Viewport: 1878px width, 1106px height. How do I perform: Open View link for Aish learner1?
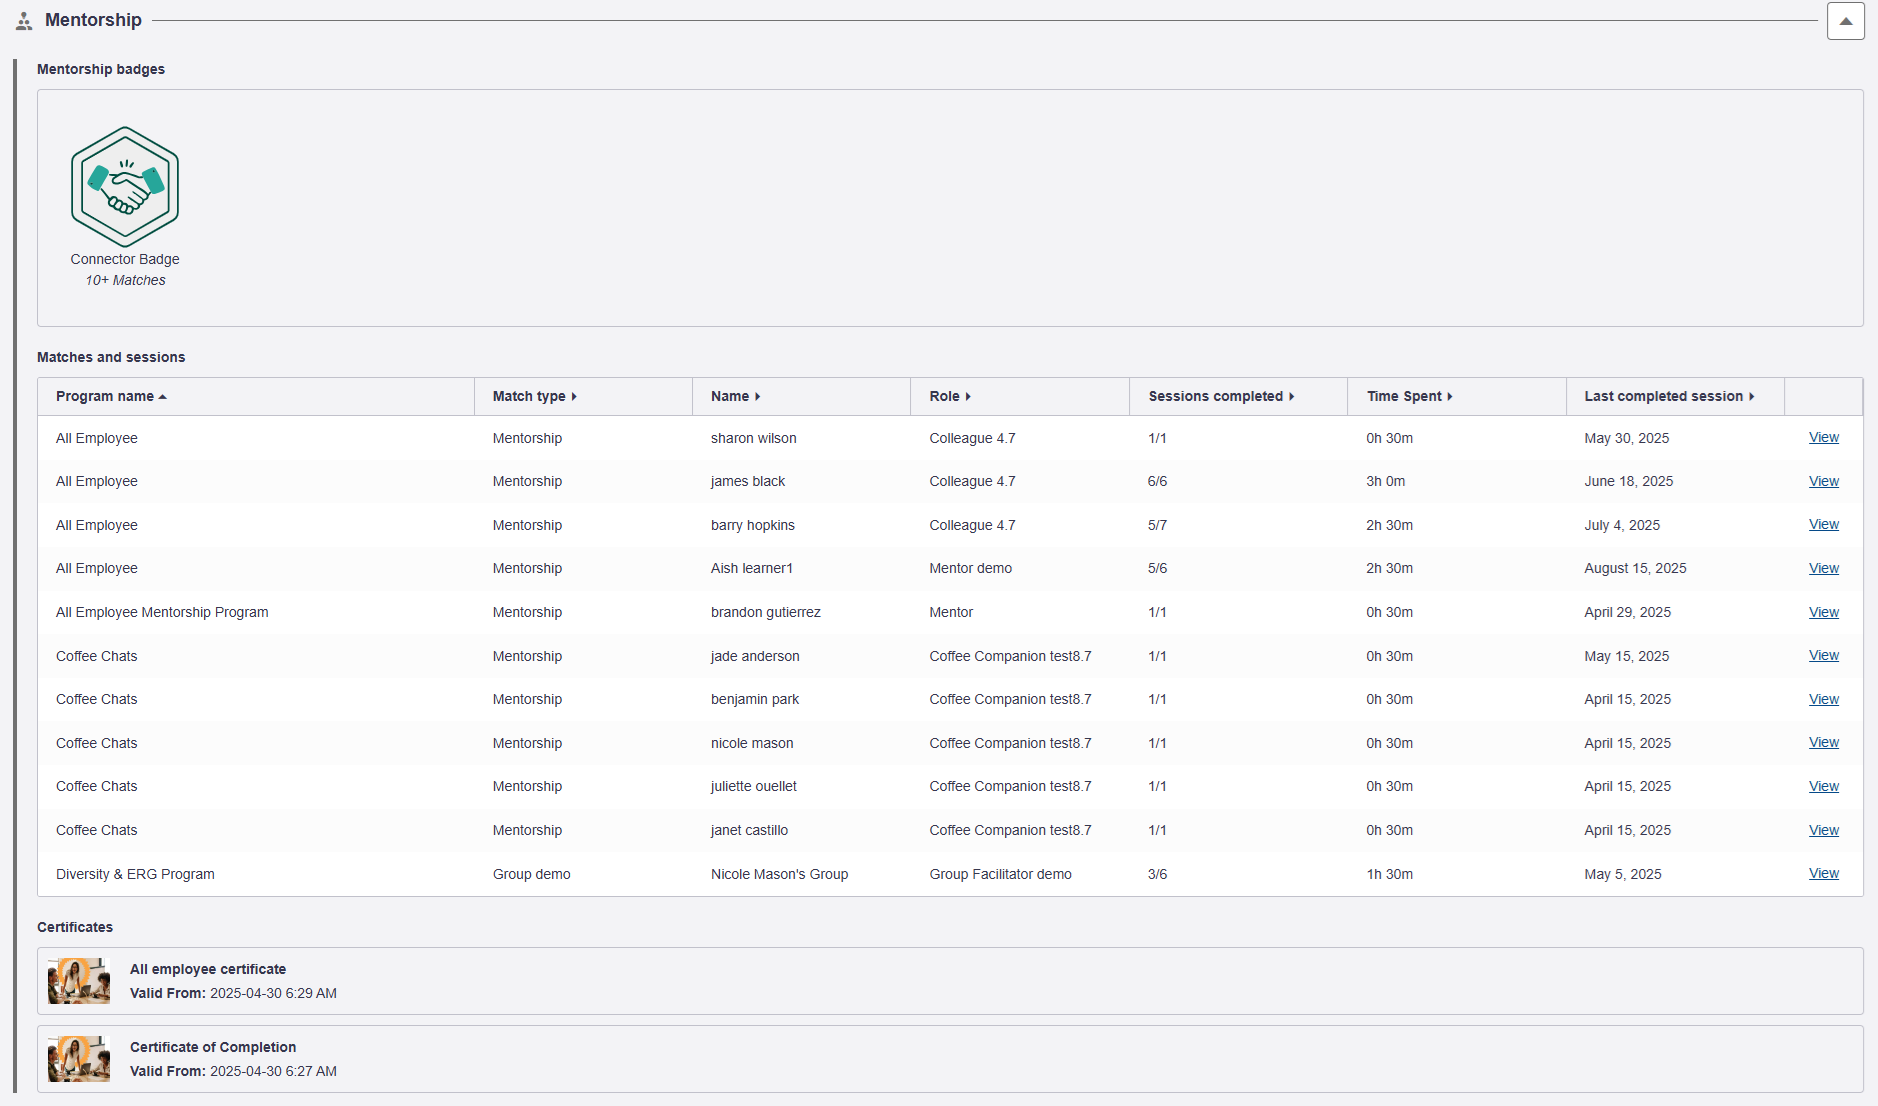(x=1823, y=569)
